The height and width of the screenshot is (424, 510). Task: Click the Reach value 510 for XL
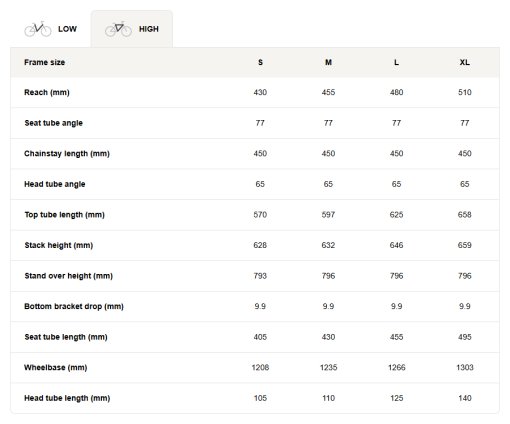click(465, 92)
